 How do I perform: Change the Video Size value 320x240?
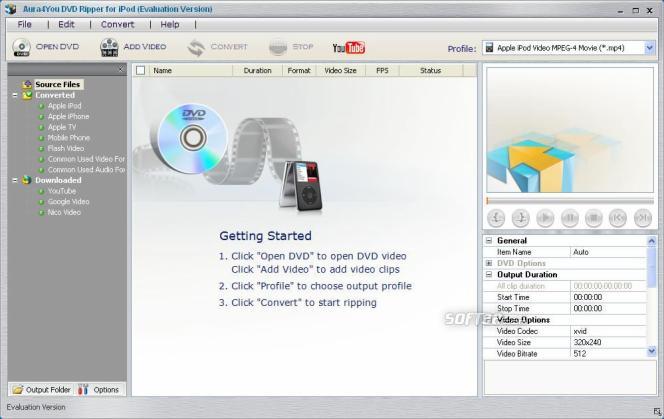[x=608, y=342]
